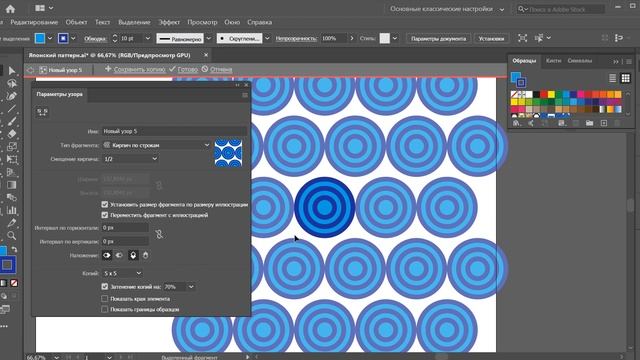Open the stroke weight 10 pt dropdown

click(x=148, y=38)
